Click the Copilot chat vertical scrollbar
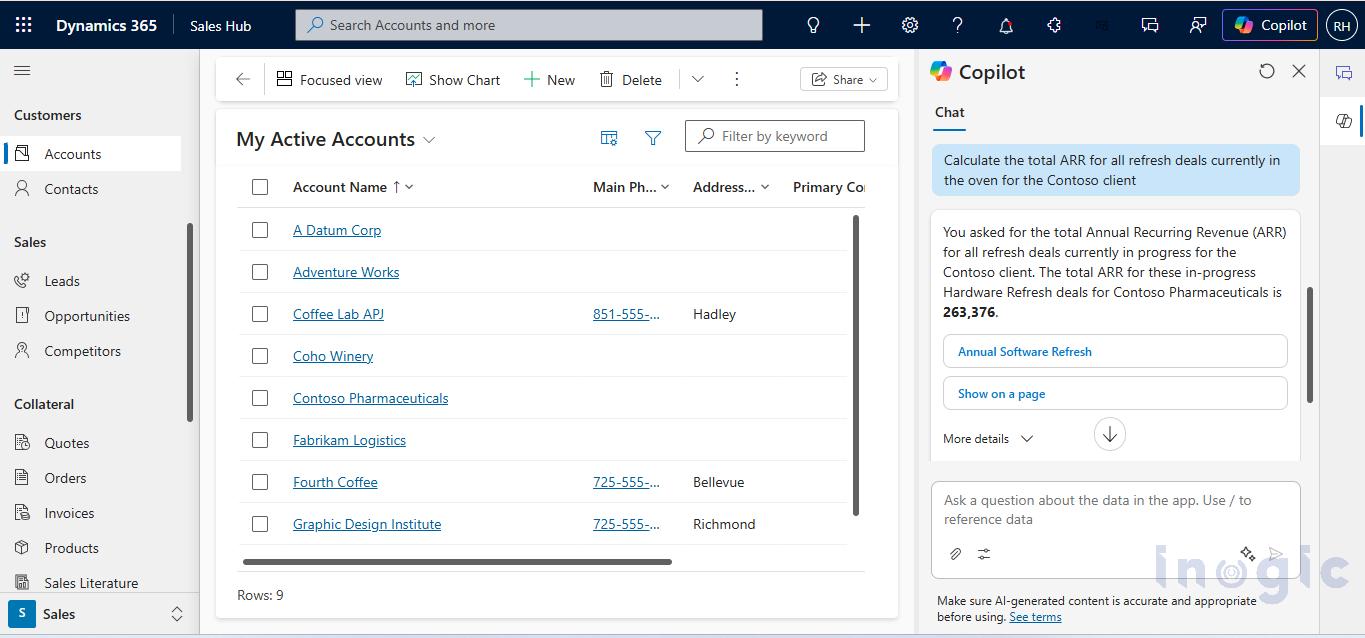The width and height of the screenshot is (1365, 638). coord(1310,345)
